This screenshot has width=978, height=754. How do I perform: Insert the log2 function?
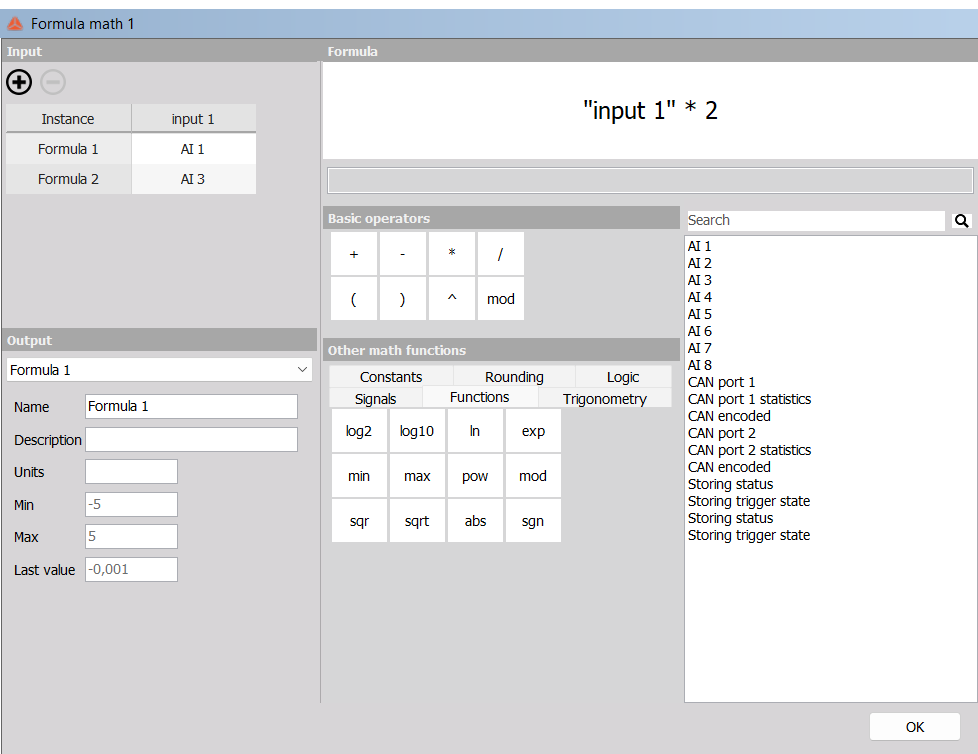(359, 431)
